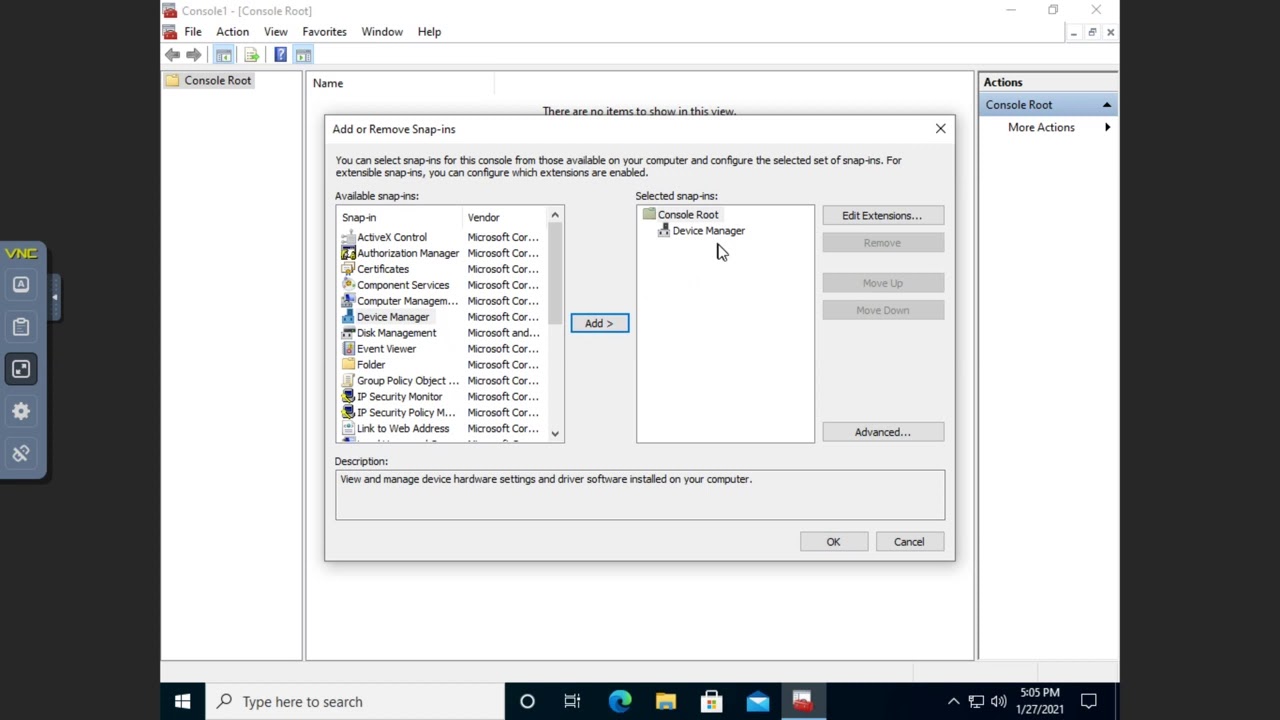Screen dimensions: 1280x720
Task: Select the Authorization Manager snap-in icon
Action: click(348, 253)
